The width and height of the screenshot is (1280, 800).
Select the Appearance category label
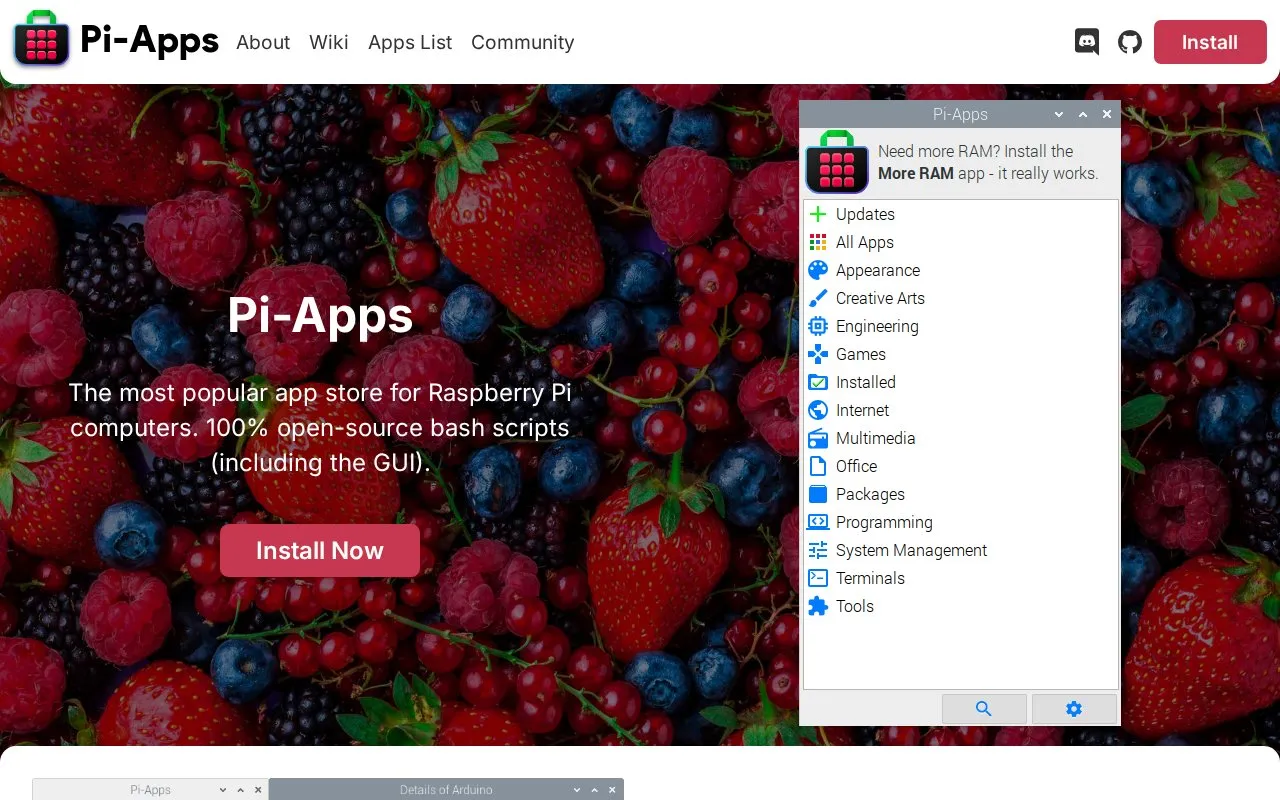[878, 270]
